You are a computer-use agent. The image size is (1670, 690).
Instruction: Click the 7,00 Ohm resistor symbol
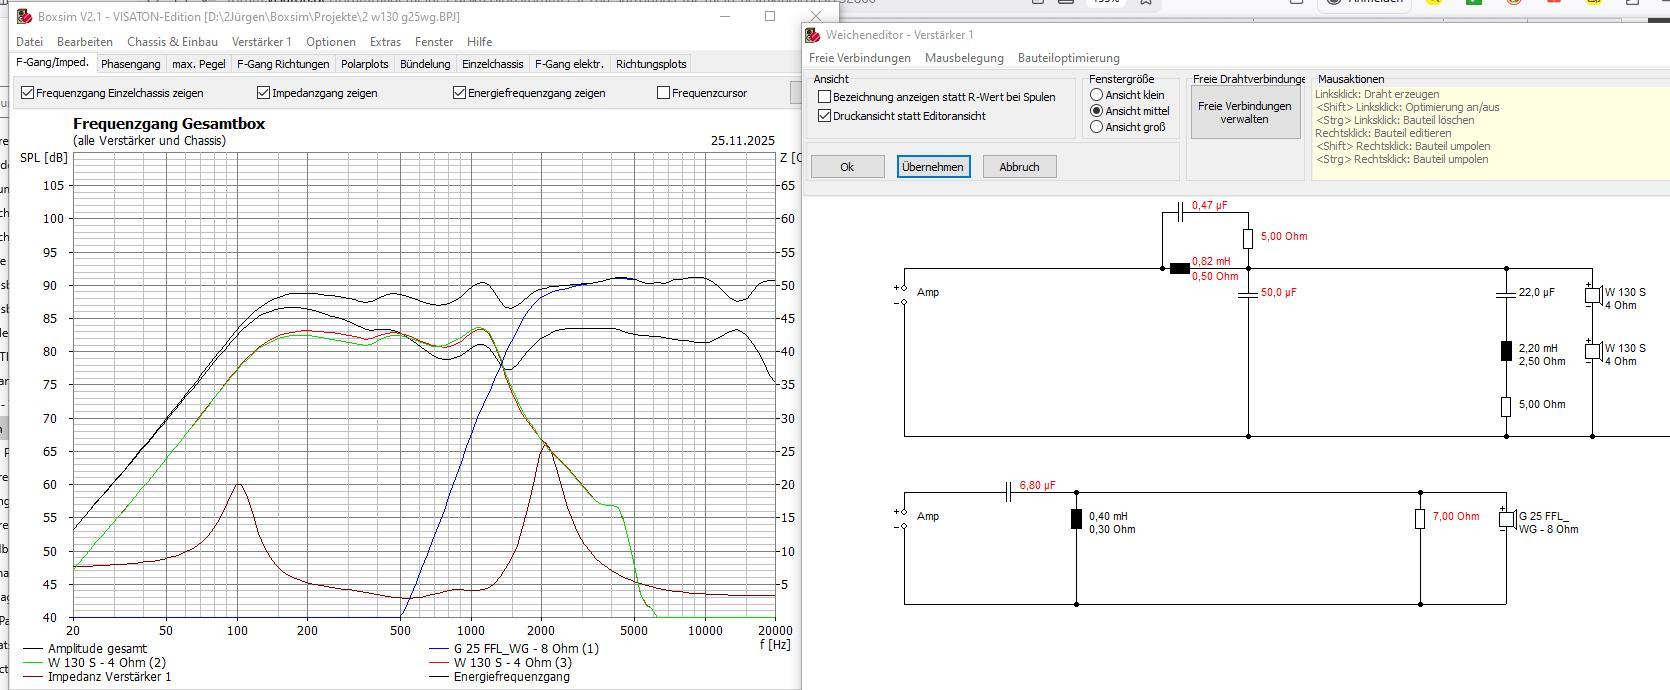[1420, 518]
